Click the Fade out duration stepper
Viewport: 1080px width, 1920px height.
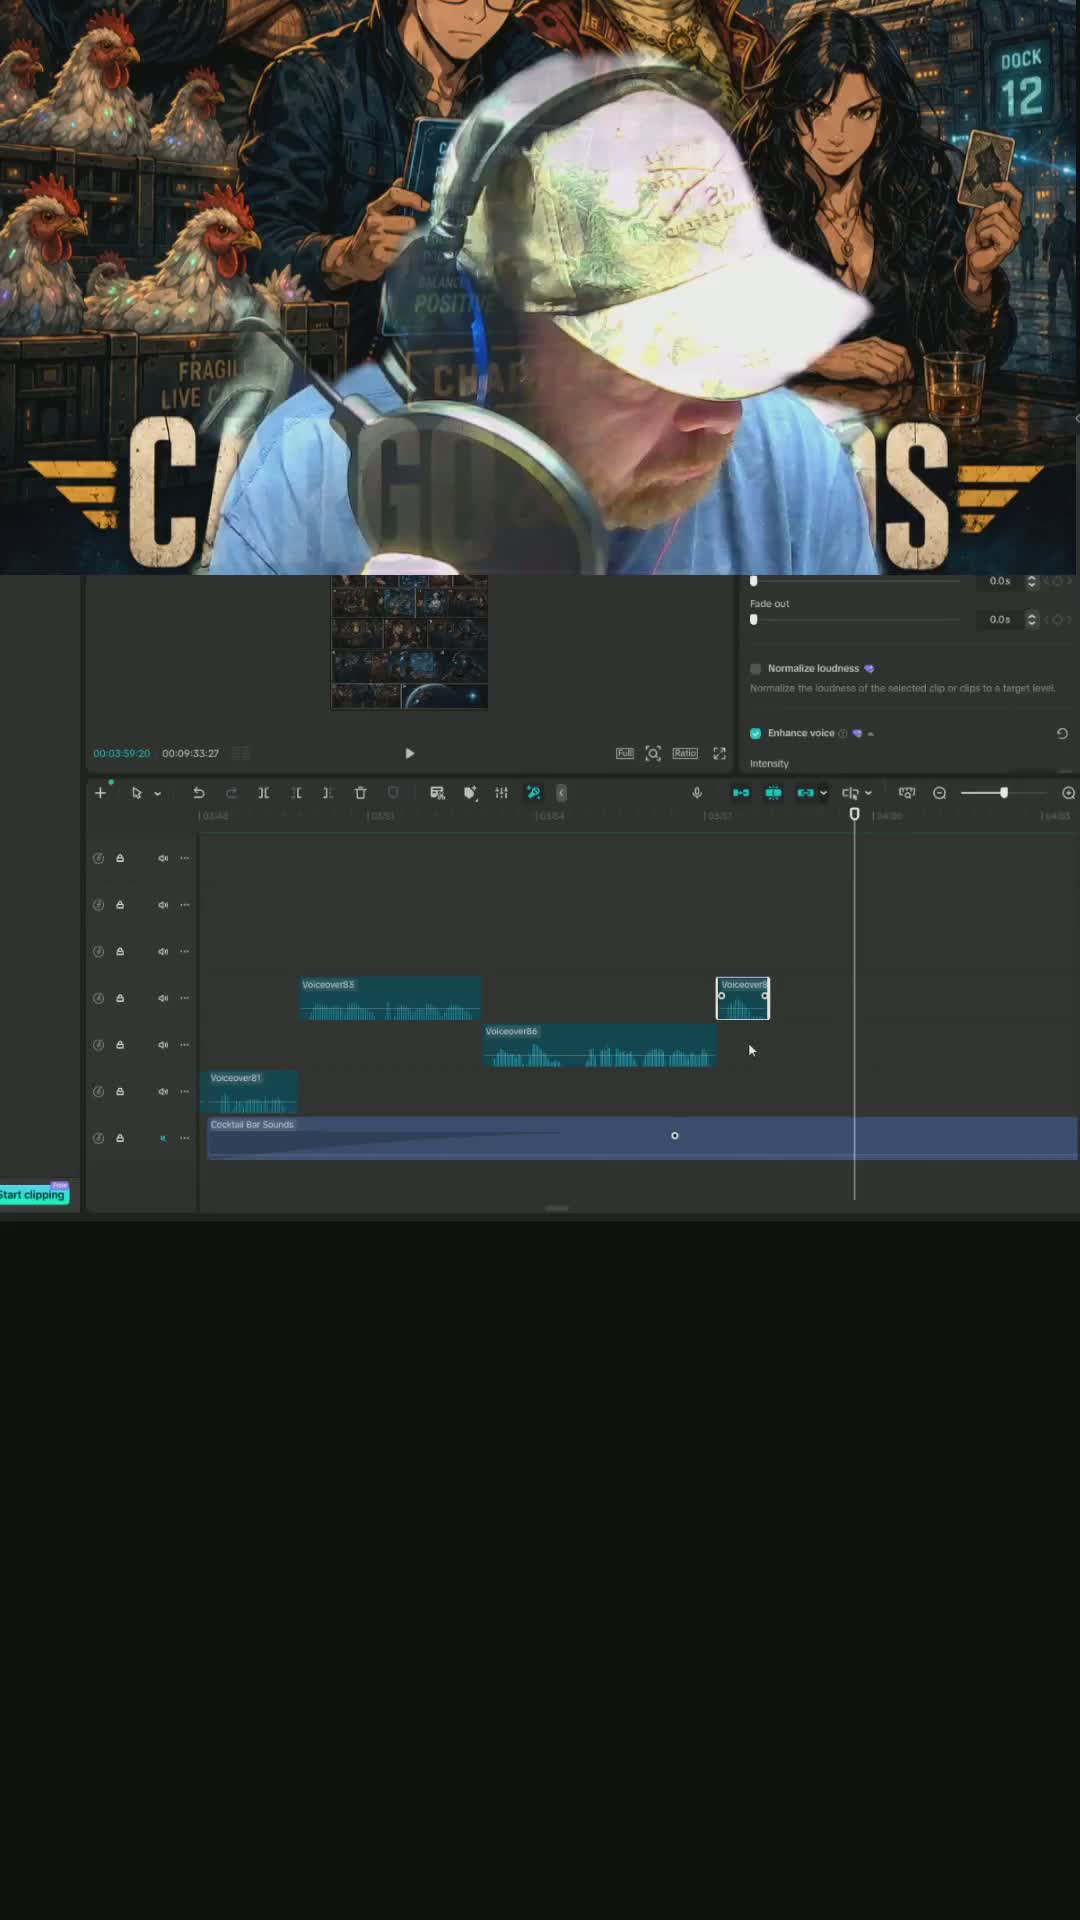1031,620
